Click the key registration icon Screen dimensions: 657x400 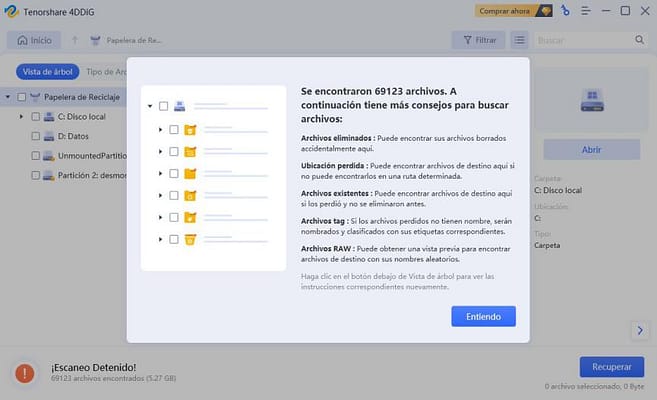point(565,11)
